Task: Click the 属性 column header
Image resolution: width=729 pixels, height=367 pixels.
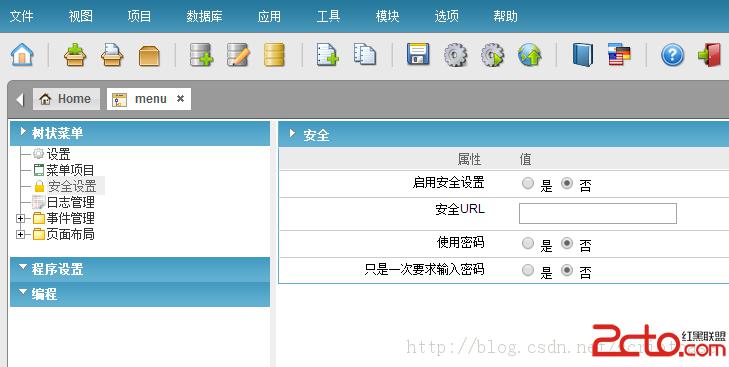Action: coord(469,159)
